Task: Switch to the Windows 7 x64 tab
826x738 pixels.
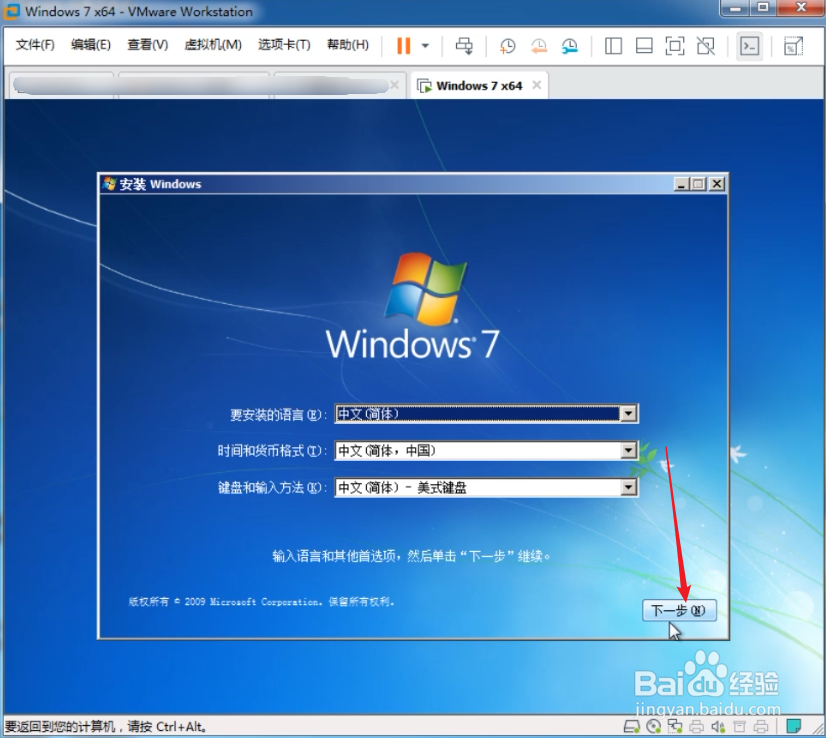Action: pyautogui.click(x=478, y=85)
